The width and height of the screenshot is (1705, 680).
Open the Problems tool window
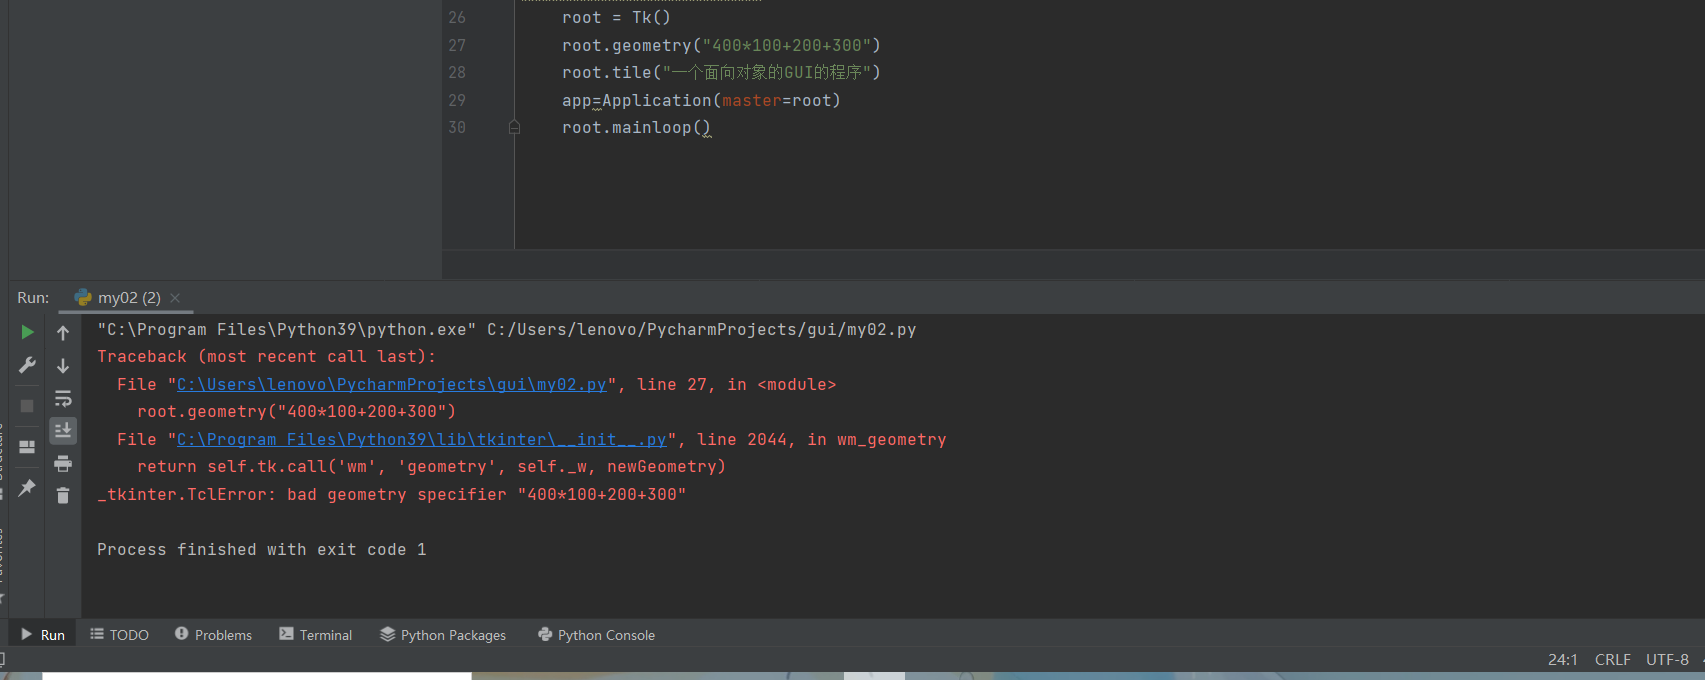213,635
